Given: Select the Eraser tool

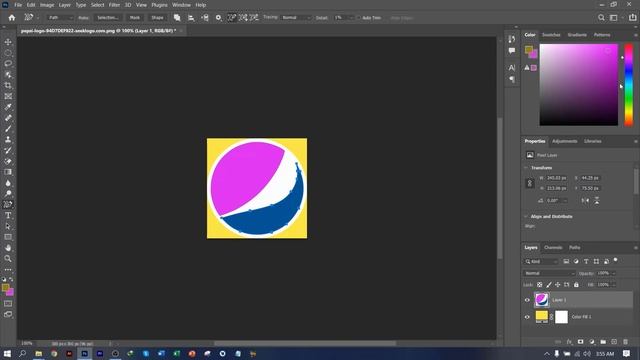Looking at the screenshot, I should coord(8,161).
